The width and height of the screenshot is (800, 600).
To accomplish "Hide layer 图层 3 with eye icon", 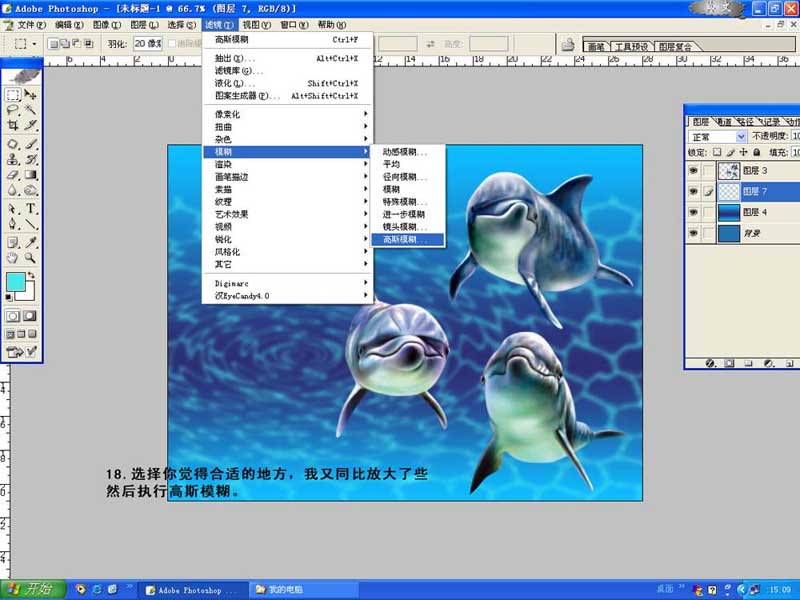I will pos(693,170).
